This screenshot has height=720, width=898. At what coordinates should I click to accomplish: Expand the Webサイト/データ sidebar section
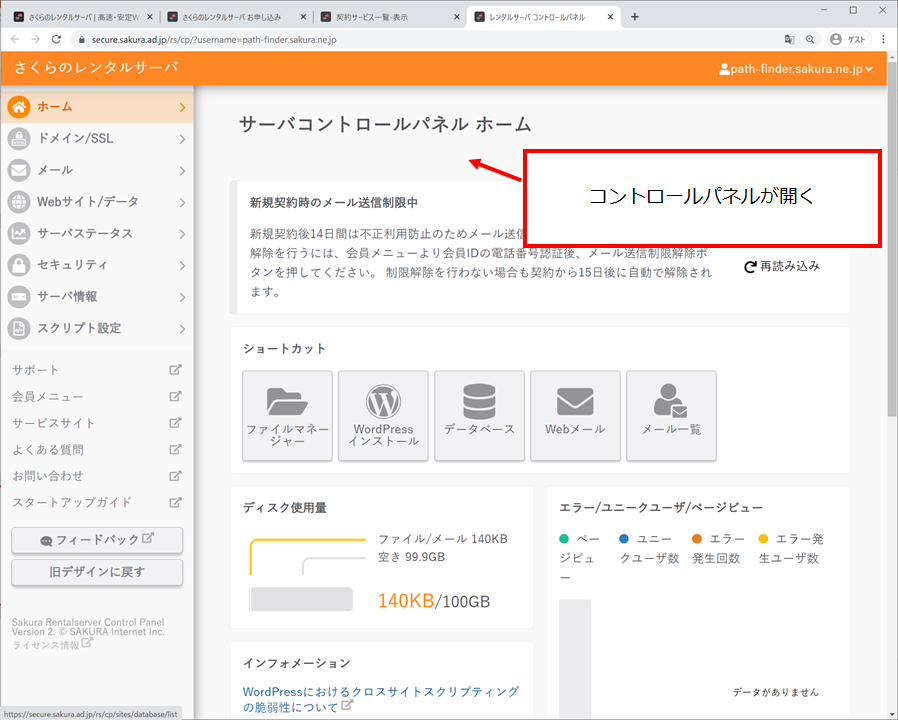(x=97, y=202)
